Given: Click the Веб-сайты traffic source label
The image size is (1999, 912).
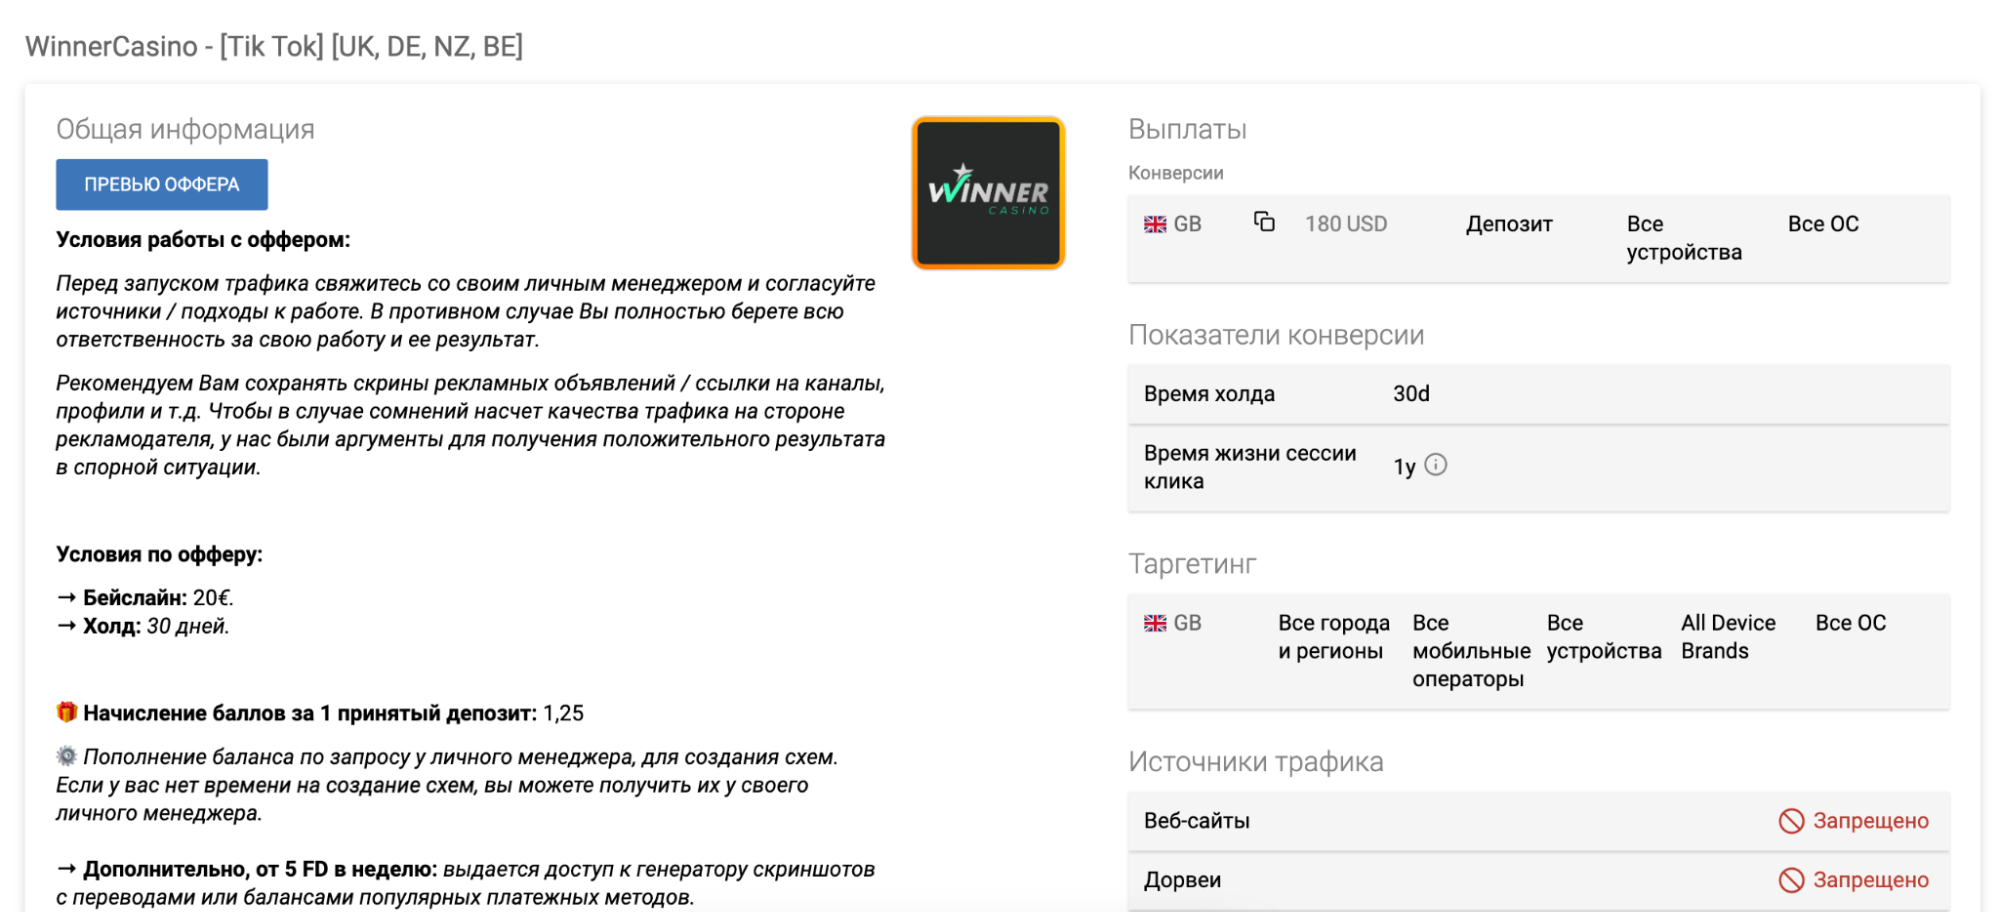Looking at the screenshot, I should coord(1197,821).
